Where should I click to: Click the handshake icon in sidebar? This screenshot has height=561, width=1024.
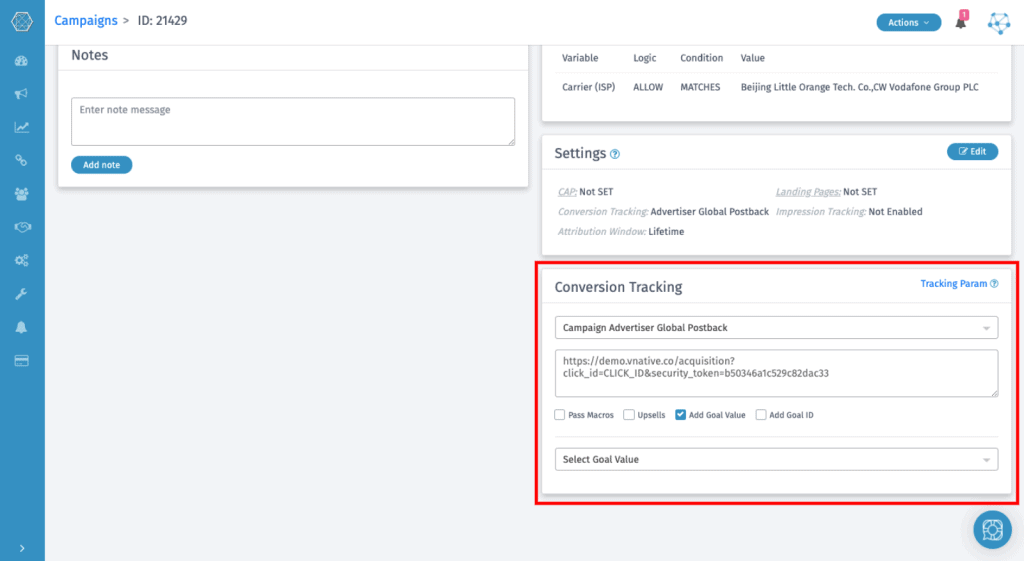pyautogui.click(x=21, y=227)
